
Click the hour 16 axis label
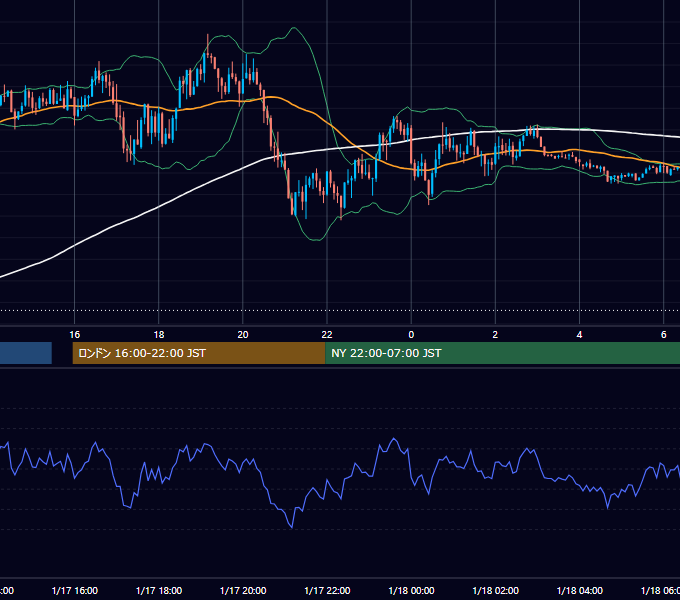pos(75,335)
